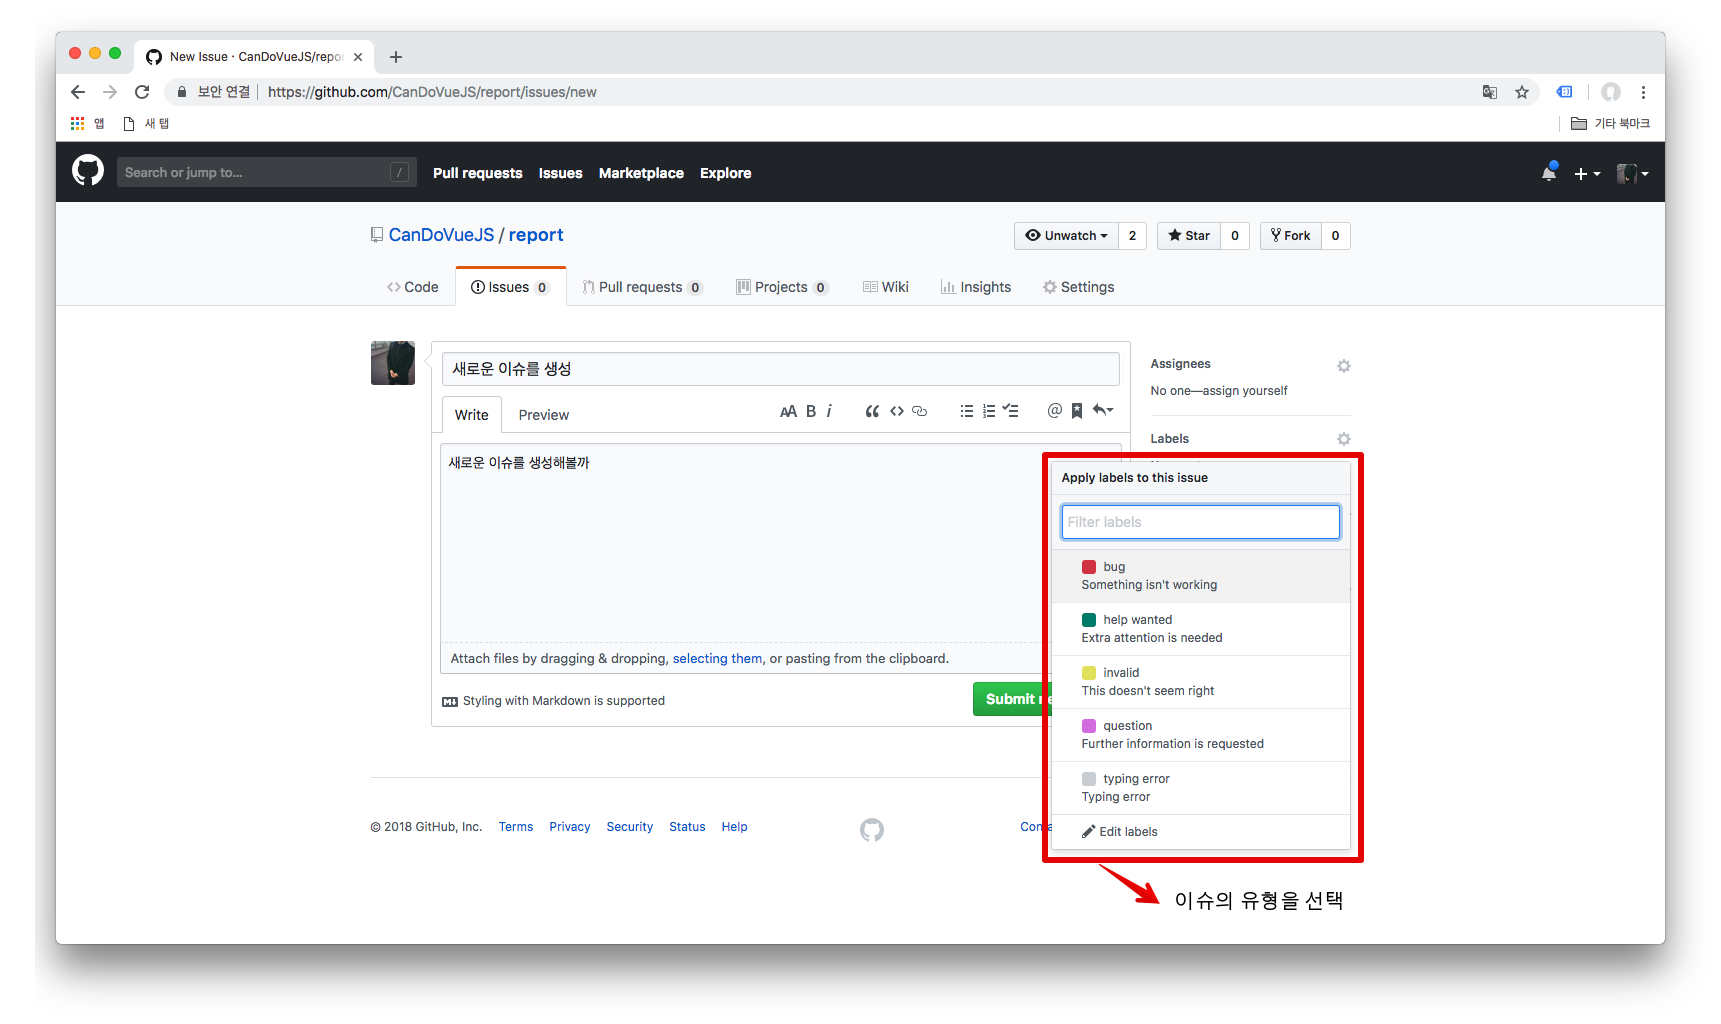This screenshot has height=1024, width=1721.
Task: Select the invalid label
Action: tap(1201, 682)
